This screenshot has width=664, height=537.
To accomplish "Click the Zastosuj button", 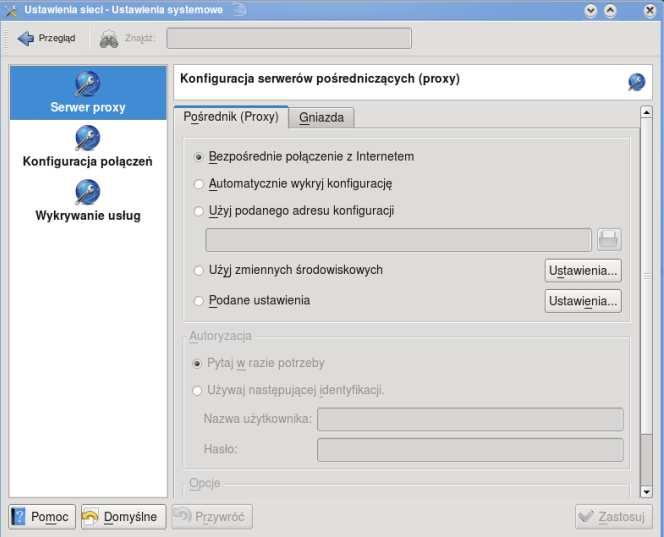I will click(613, 517).
